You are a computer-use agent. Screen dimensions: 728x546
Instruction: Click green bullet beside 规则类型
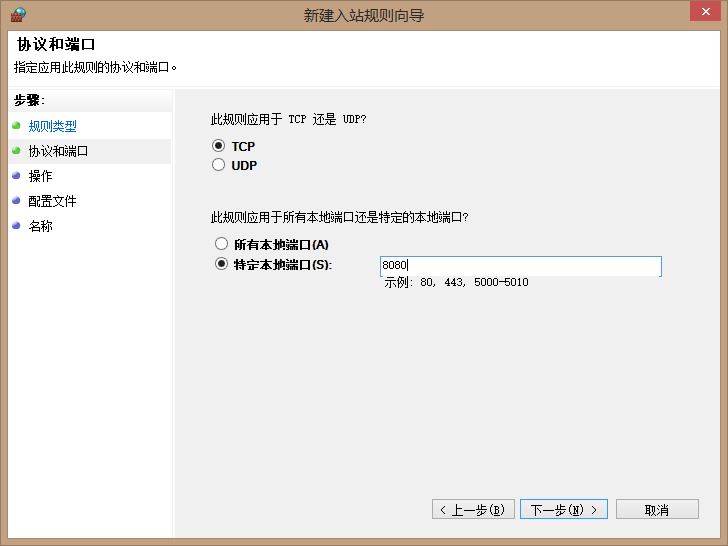pos(16,125)
